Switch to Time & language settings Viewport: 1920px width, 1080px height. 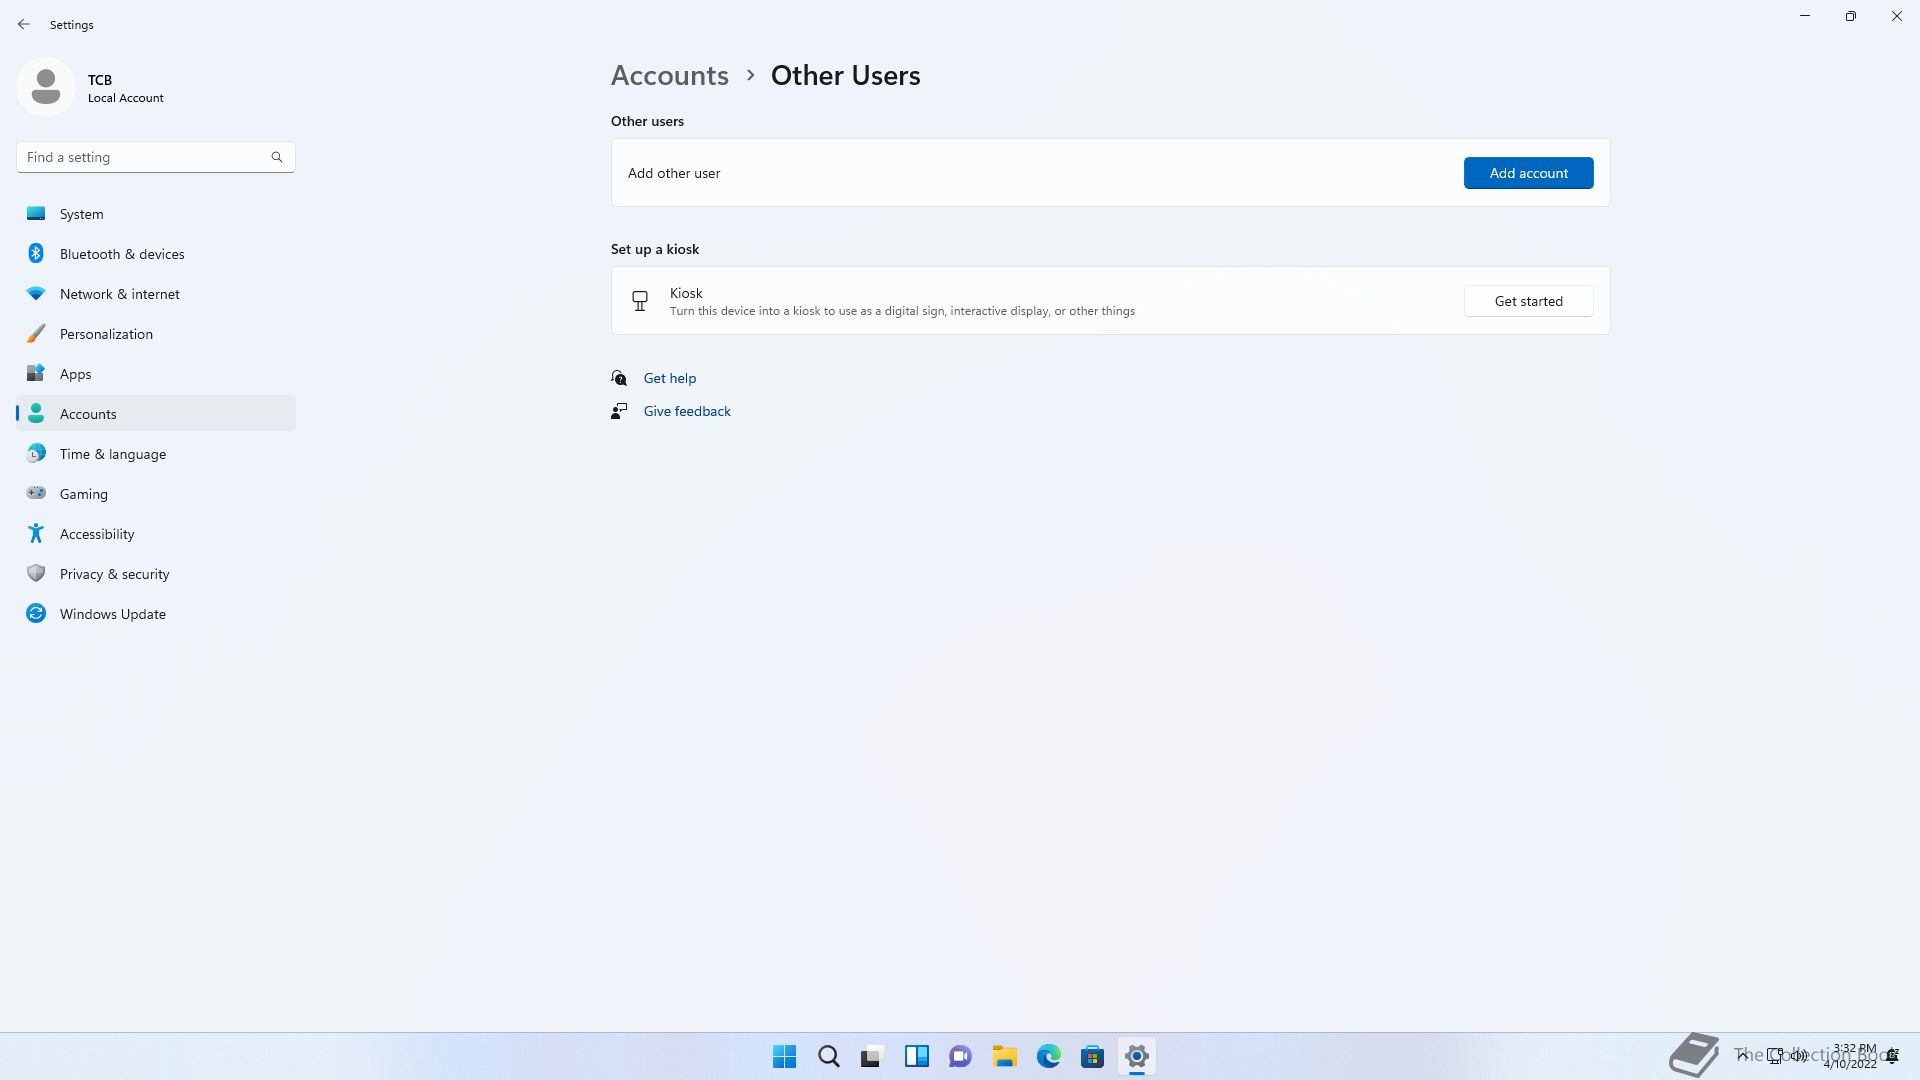(x=112, y=454)
